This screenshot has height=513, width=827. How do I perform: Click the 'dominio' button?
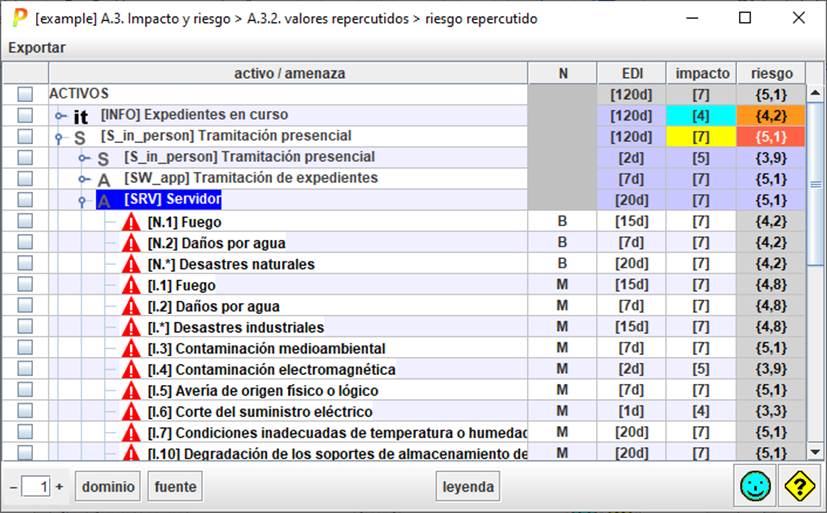(108, 487)
